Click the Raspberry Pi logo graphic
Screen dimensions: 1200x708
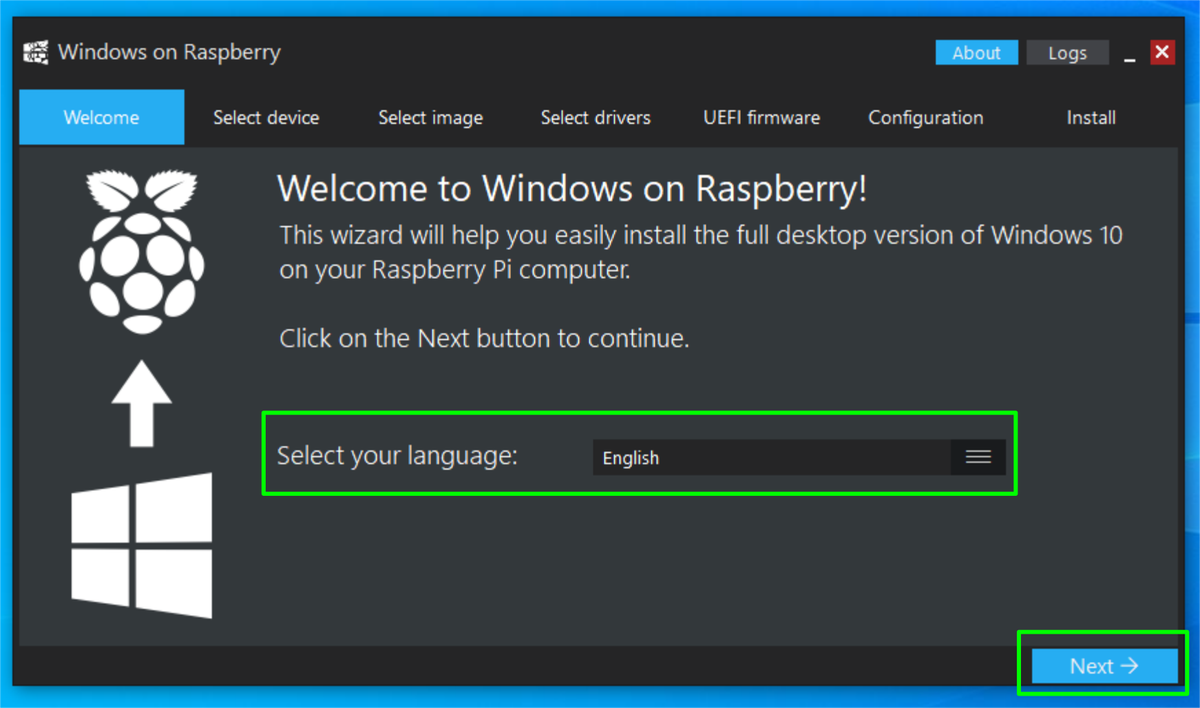click(x=143, y=248)
